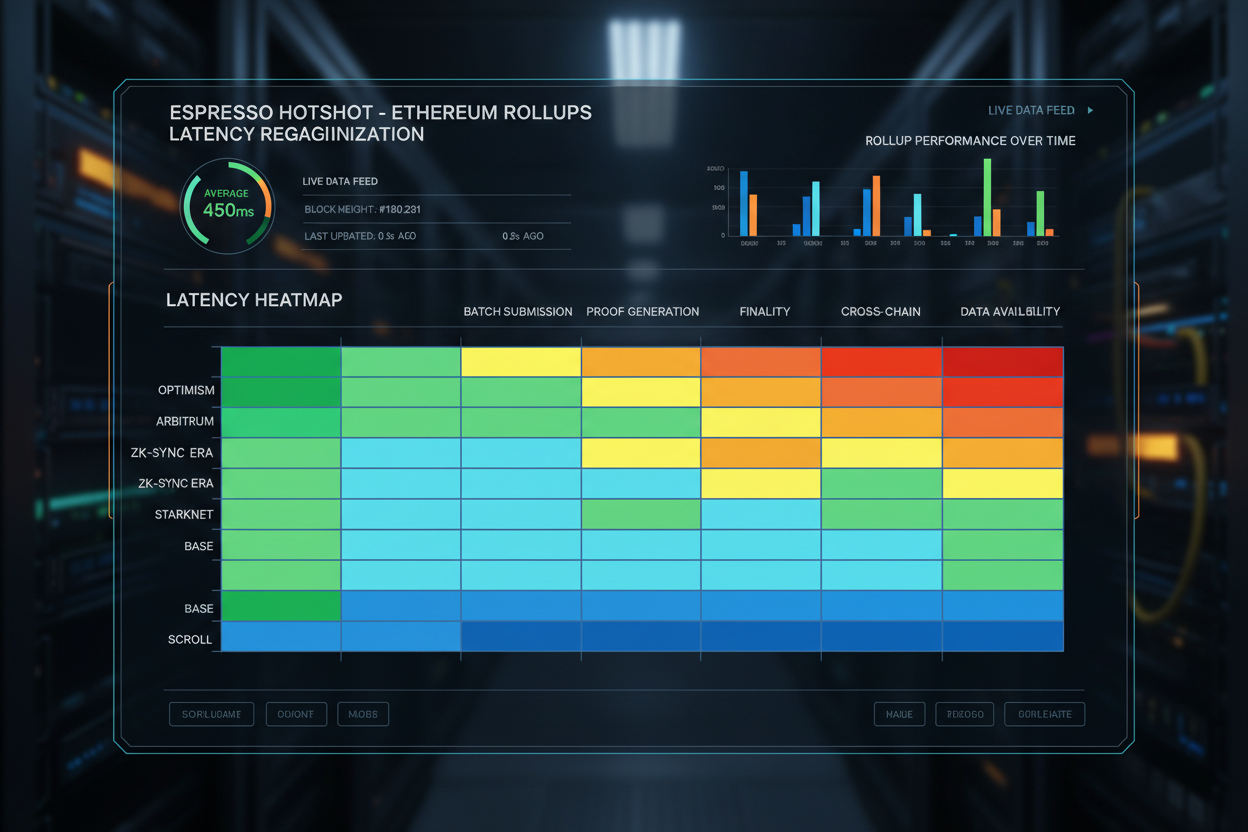The image size is (1248, 832).
Task: Select the Proof Generation column header
Action: (x=643, y=311)
